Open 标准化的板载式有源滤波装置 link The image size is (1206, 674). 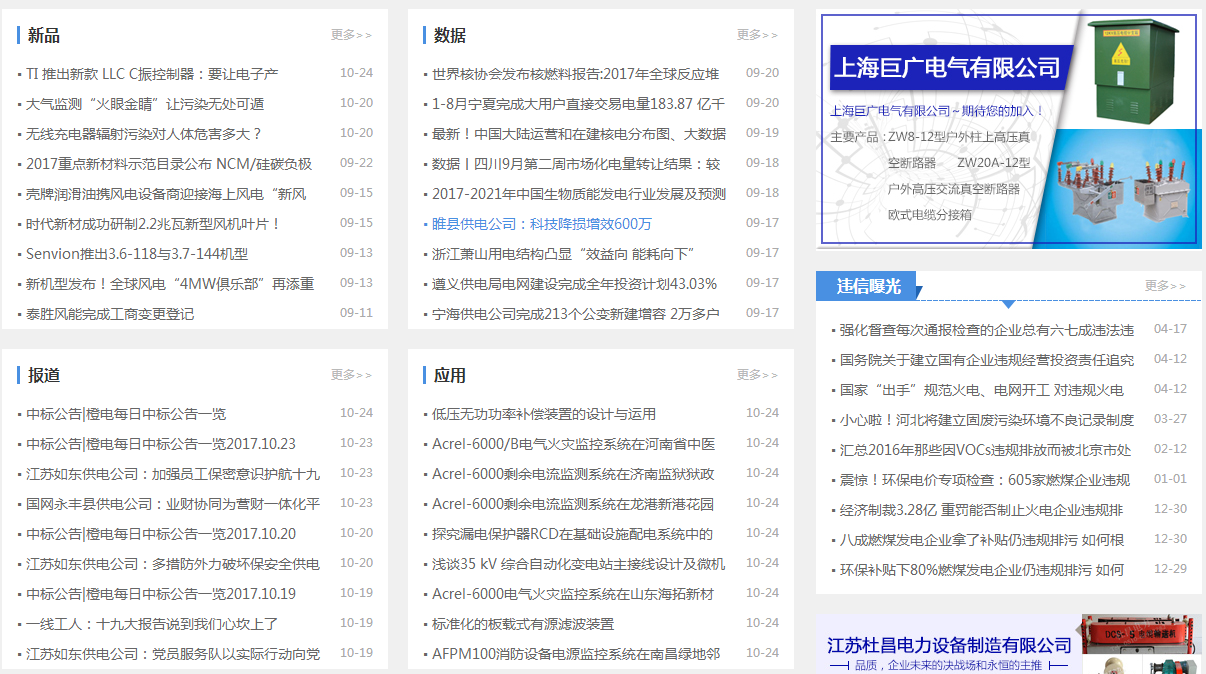click(523, 624)
